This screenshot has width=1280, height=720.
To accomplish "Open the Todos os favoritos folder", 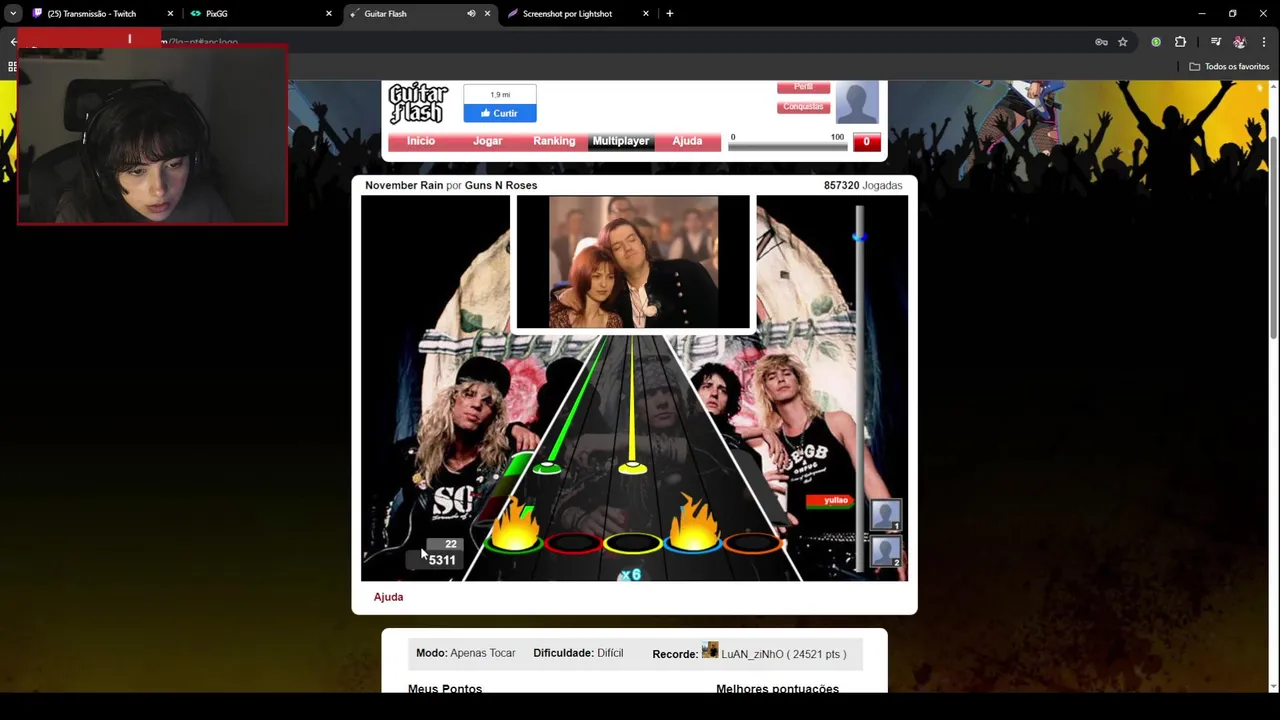I will pyautogui.click(x=1229, y=67).
